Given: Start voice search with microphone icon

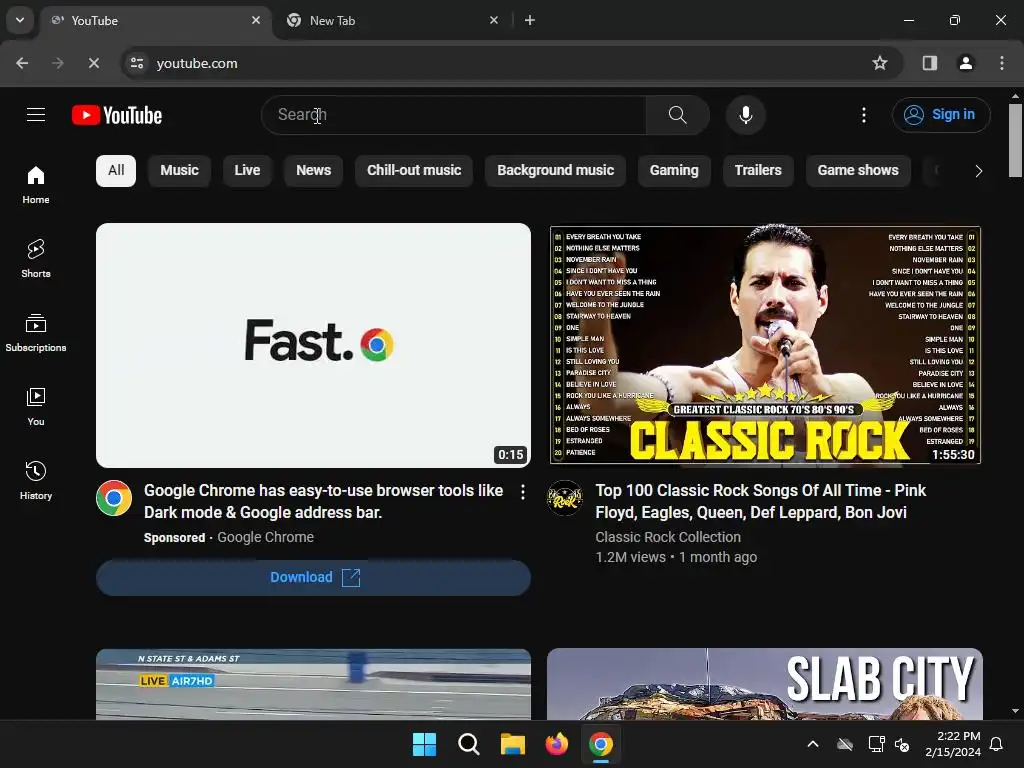Looking at the screenshot, I should pyautogui.click(x=745, y=115).
